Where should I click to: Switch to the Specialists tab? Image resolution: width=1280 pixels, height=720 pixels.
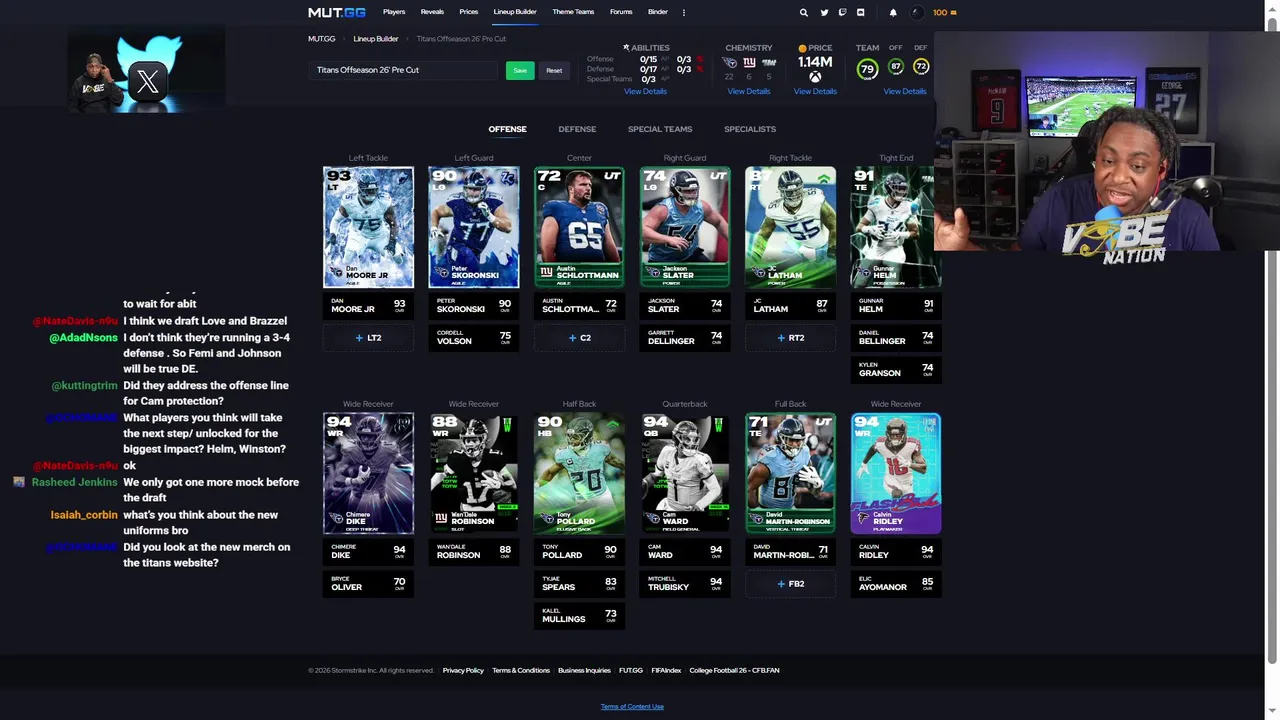pos(750,129)
